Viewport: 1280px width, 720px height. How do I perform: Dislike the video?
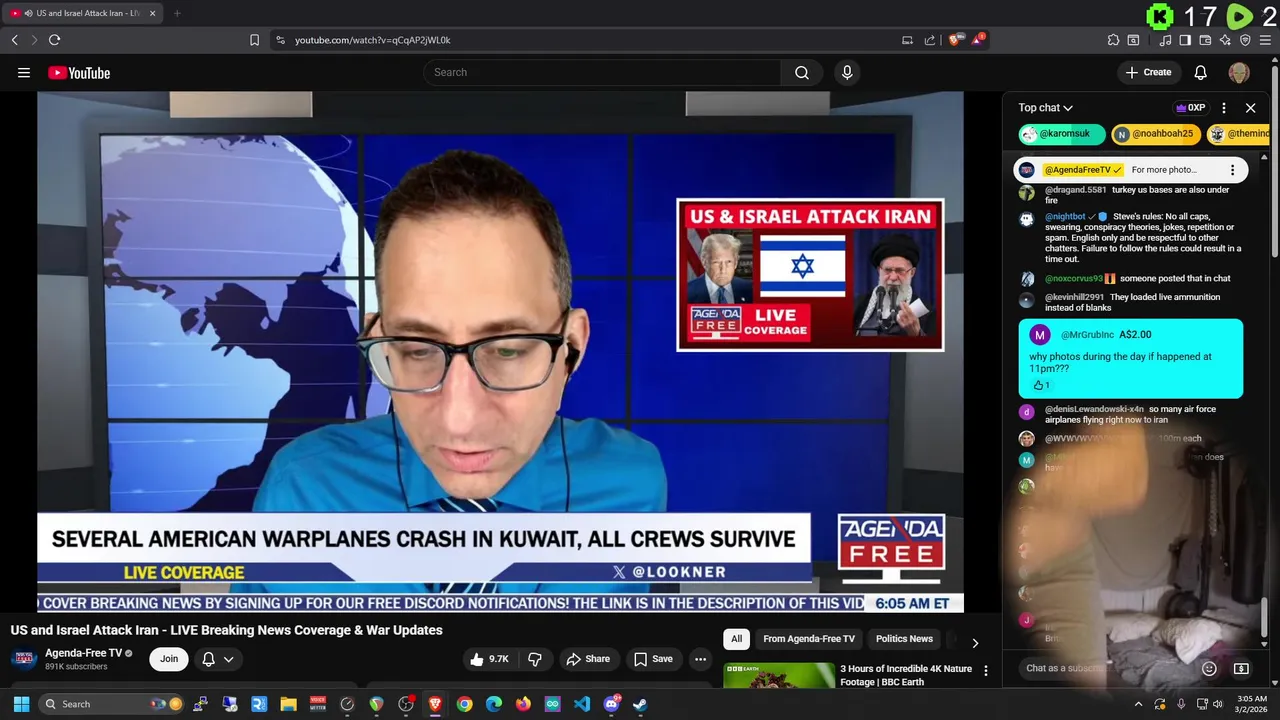coord(535,659)
